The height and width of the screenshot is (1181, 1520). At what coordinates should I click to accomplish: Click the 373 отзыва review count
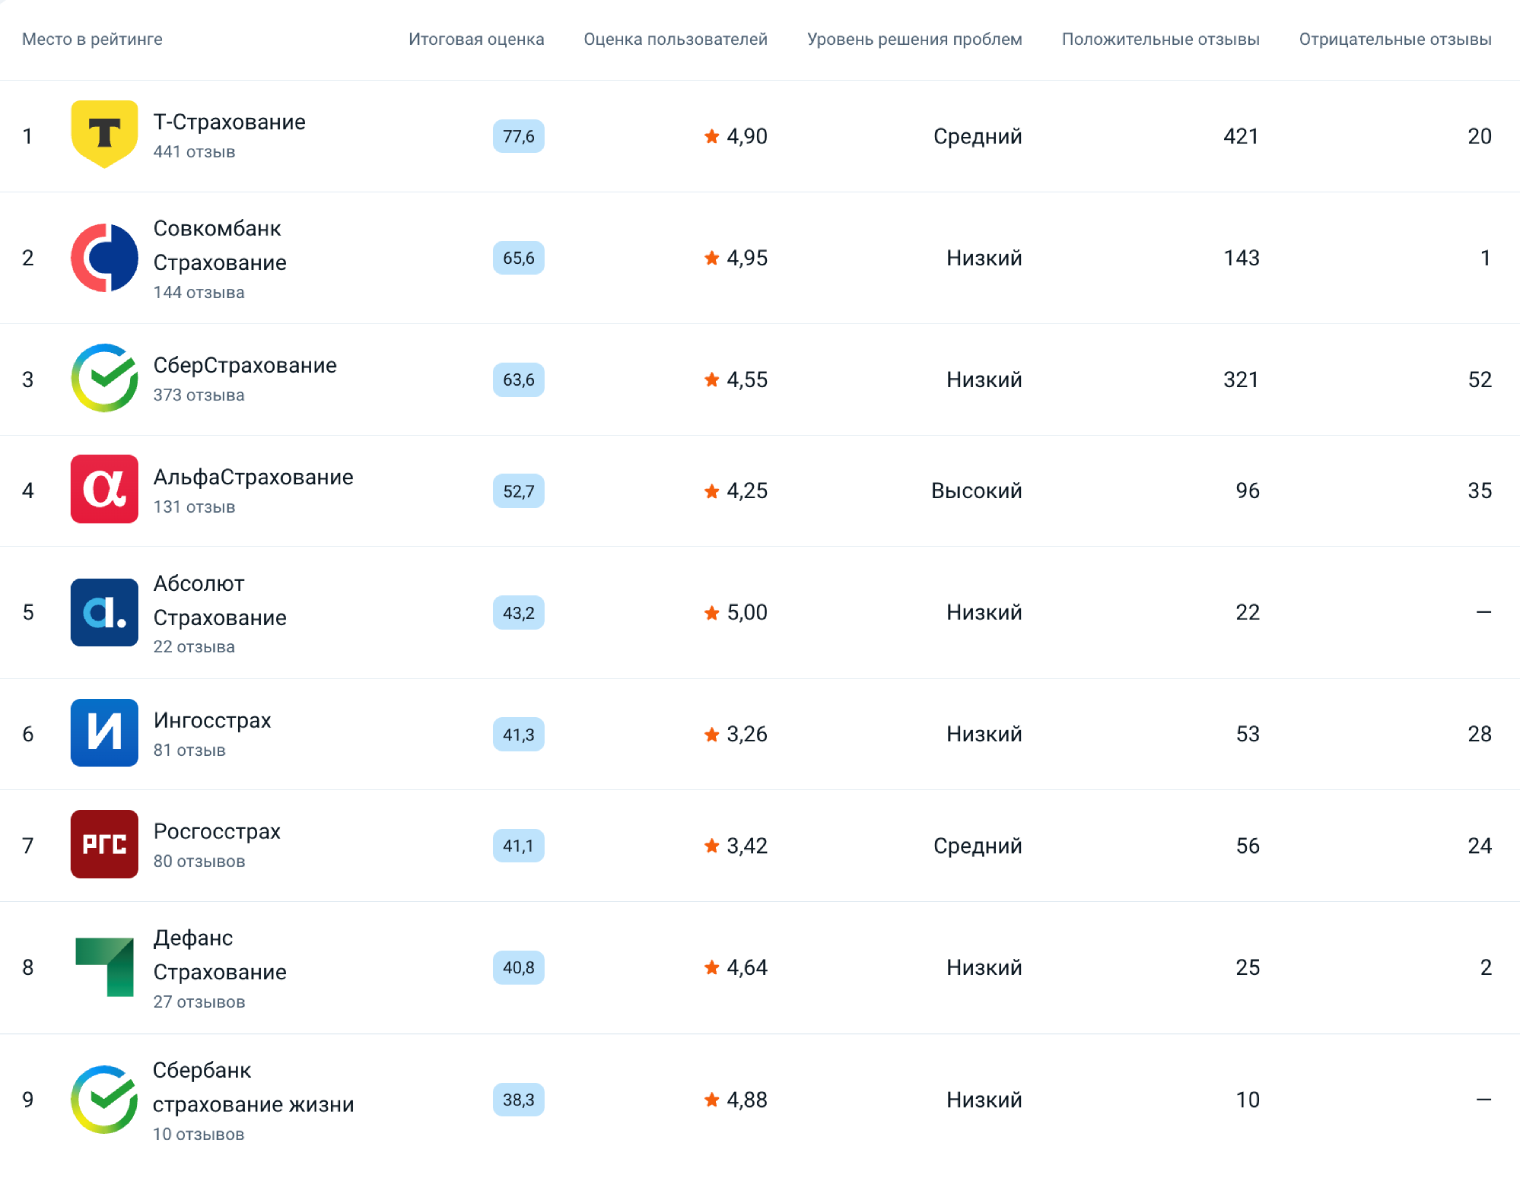199,395
